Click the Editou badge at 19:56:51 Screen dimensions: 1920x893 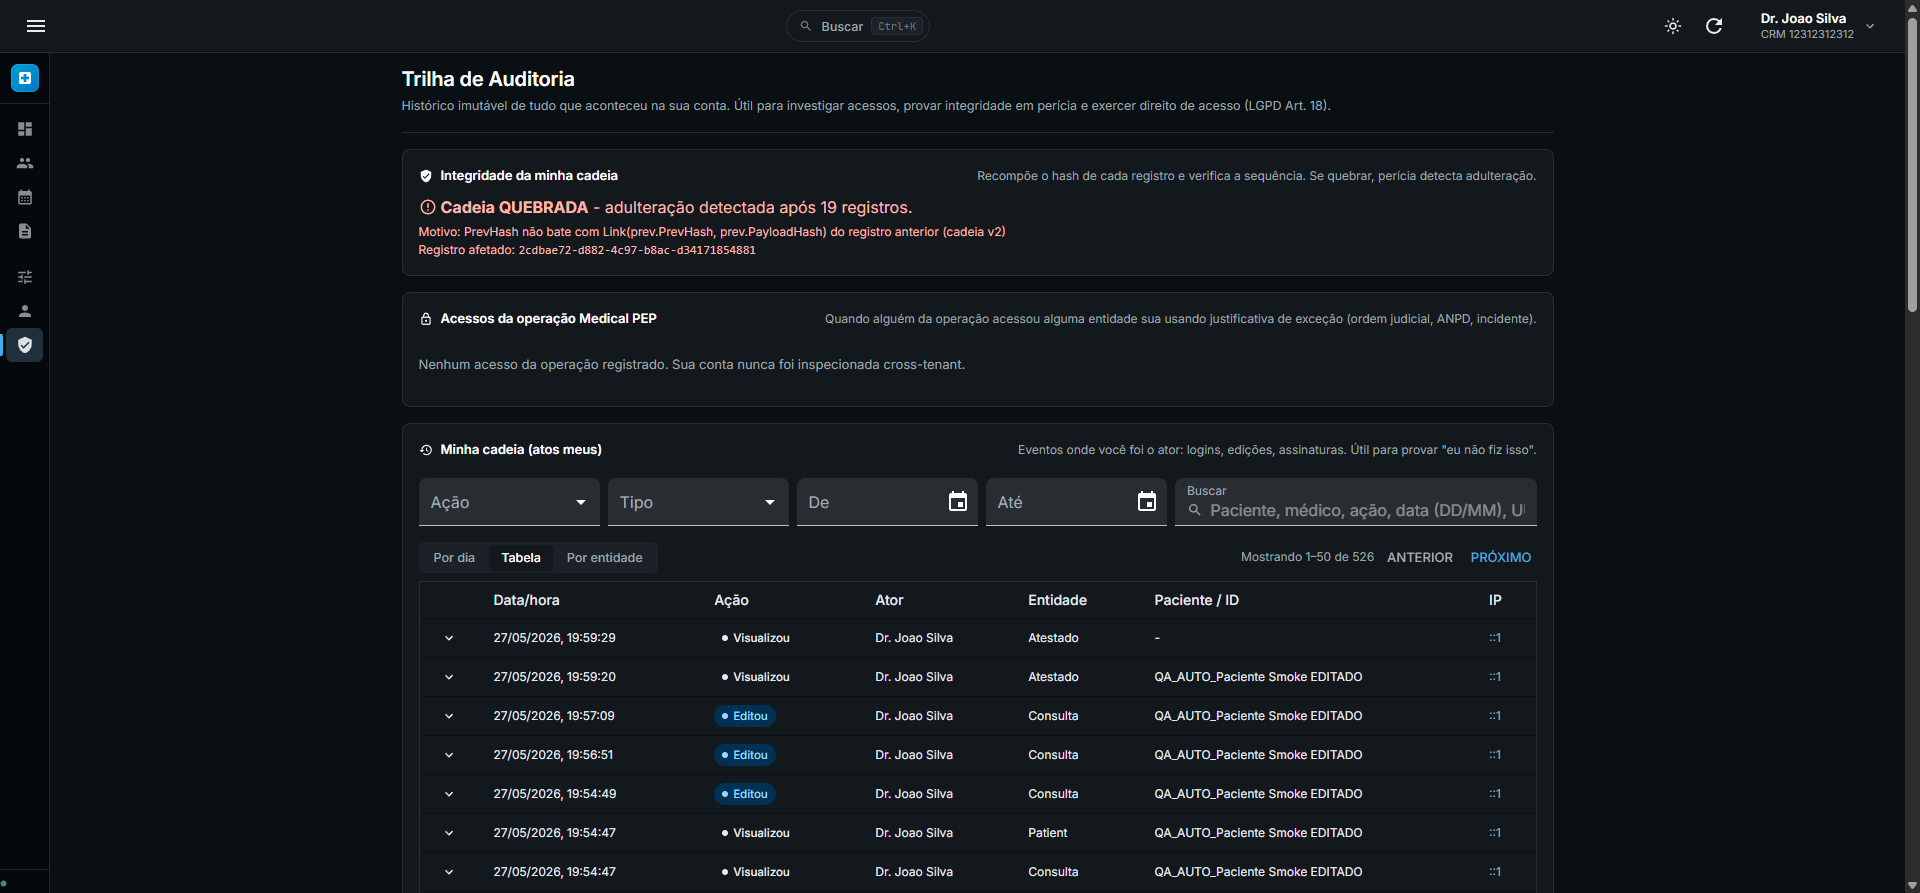tap(745, 755)
